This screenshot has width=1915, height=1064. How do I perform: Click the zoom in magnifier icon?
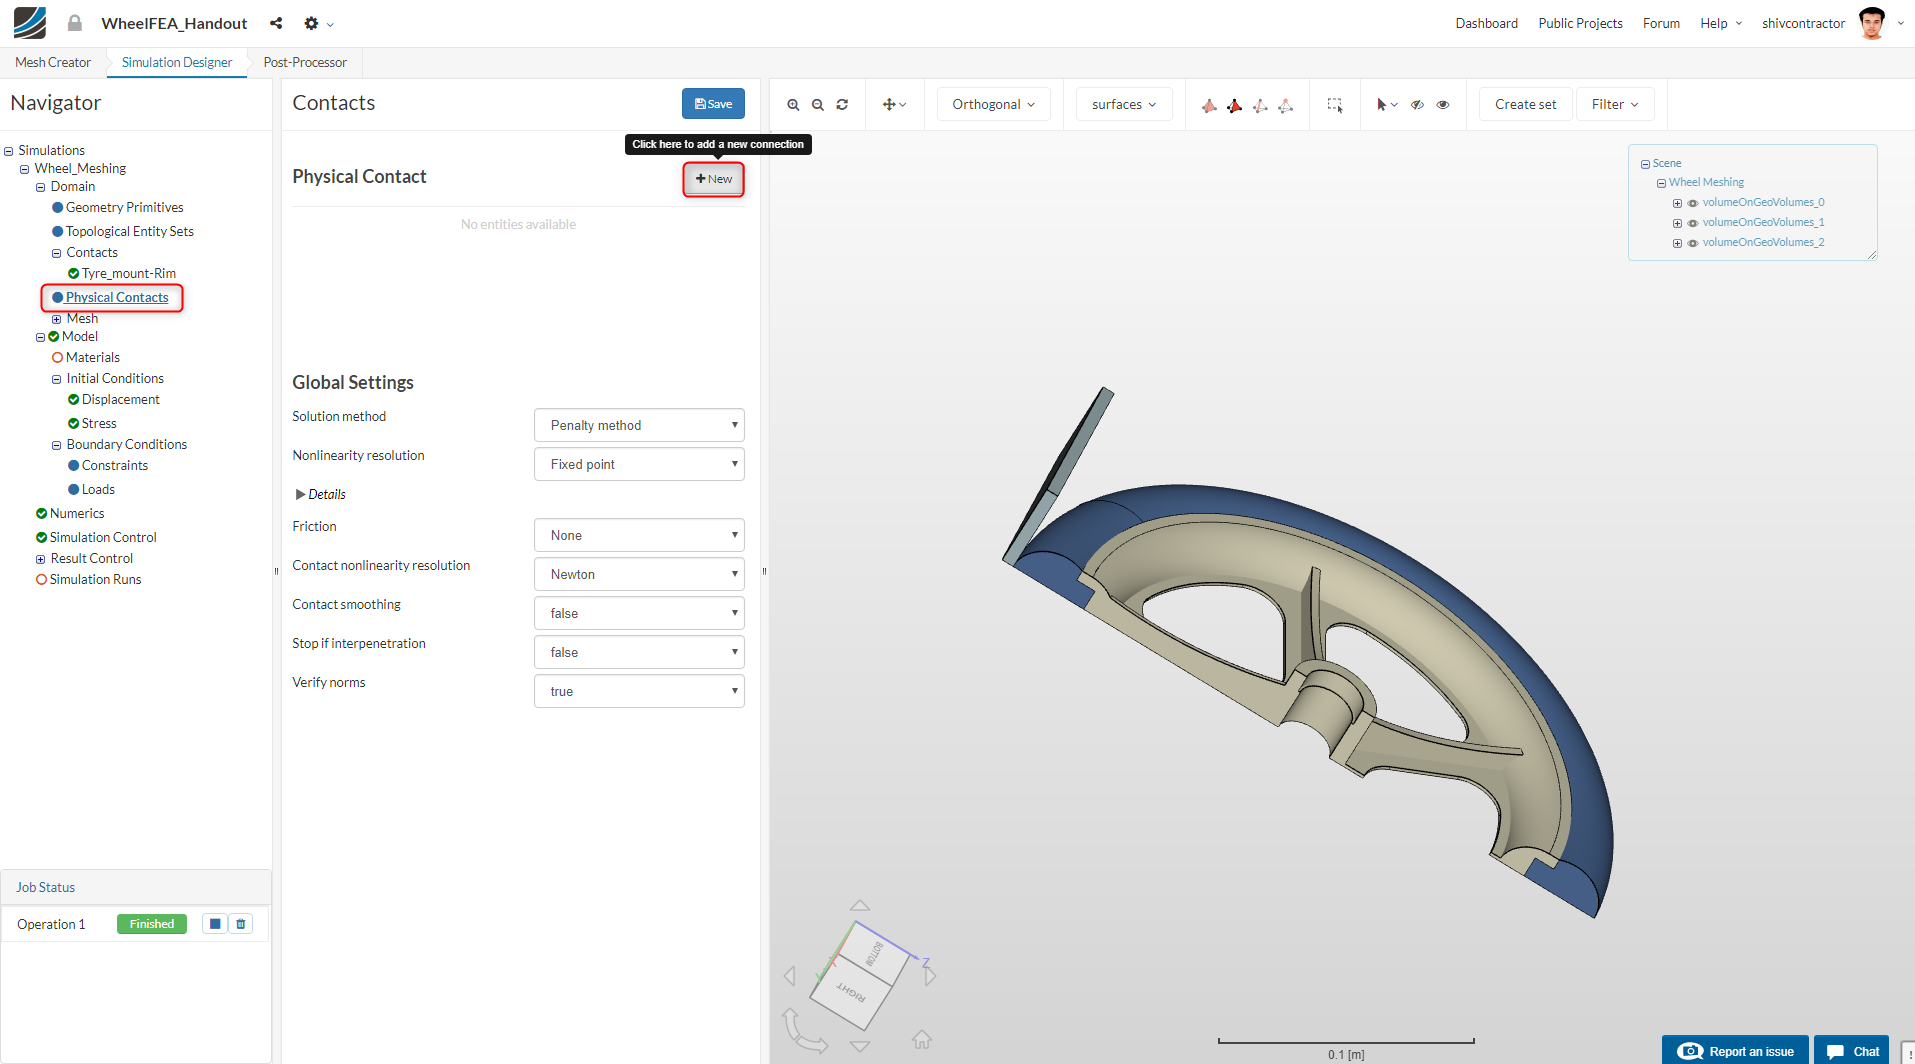(x=793, y=105)
